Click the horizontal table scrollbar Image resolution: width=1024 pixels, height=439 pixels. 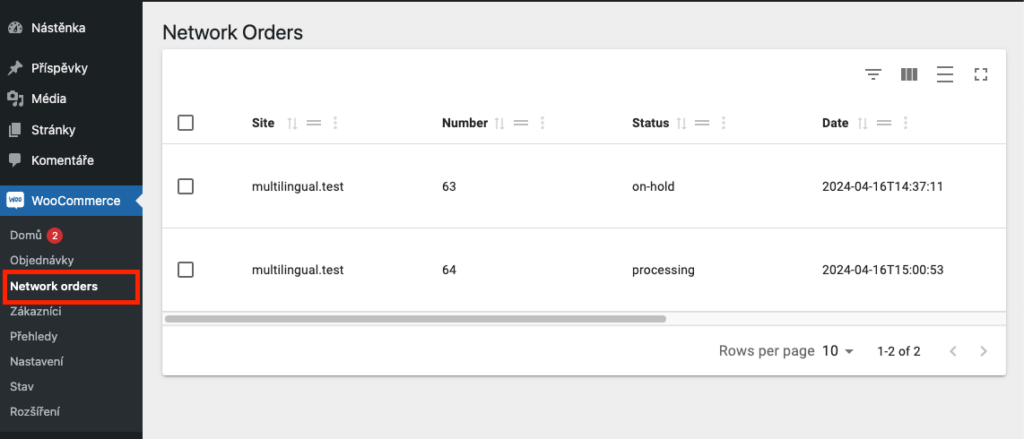click(x=415, y=319)
